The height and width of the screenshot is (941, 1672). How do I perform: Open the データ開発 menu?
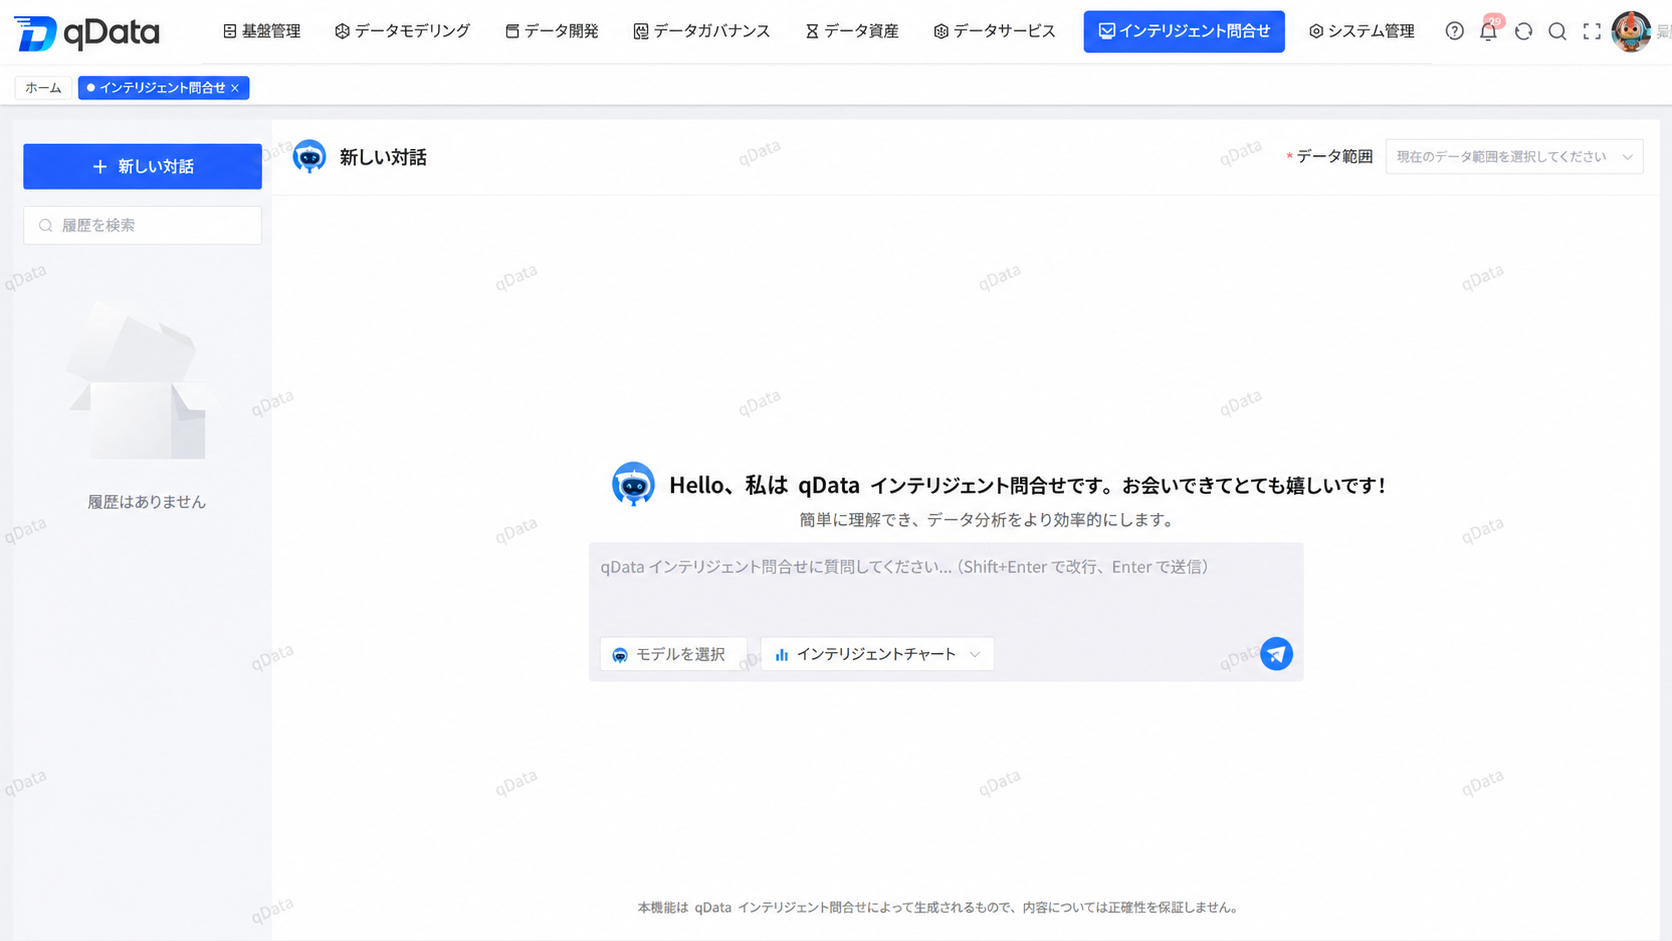tap(551, 31)
